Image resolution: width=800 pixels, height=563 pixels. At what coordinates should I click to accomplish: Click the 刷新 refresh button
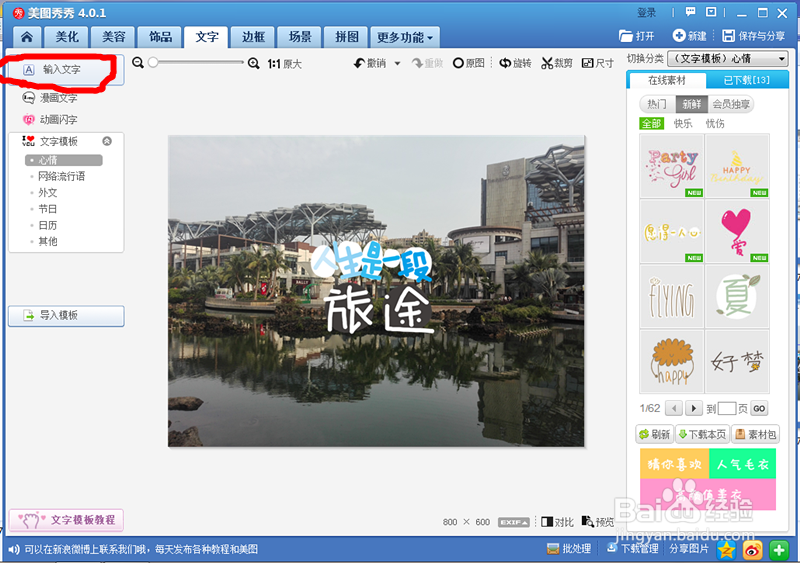click(655, 434)
